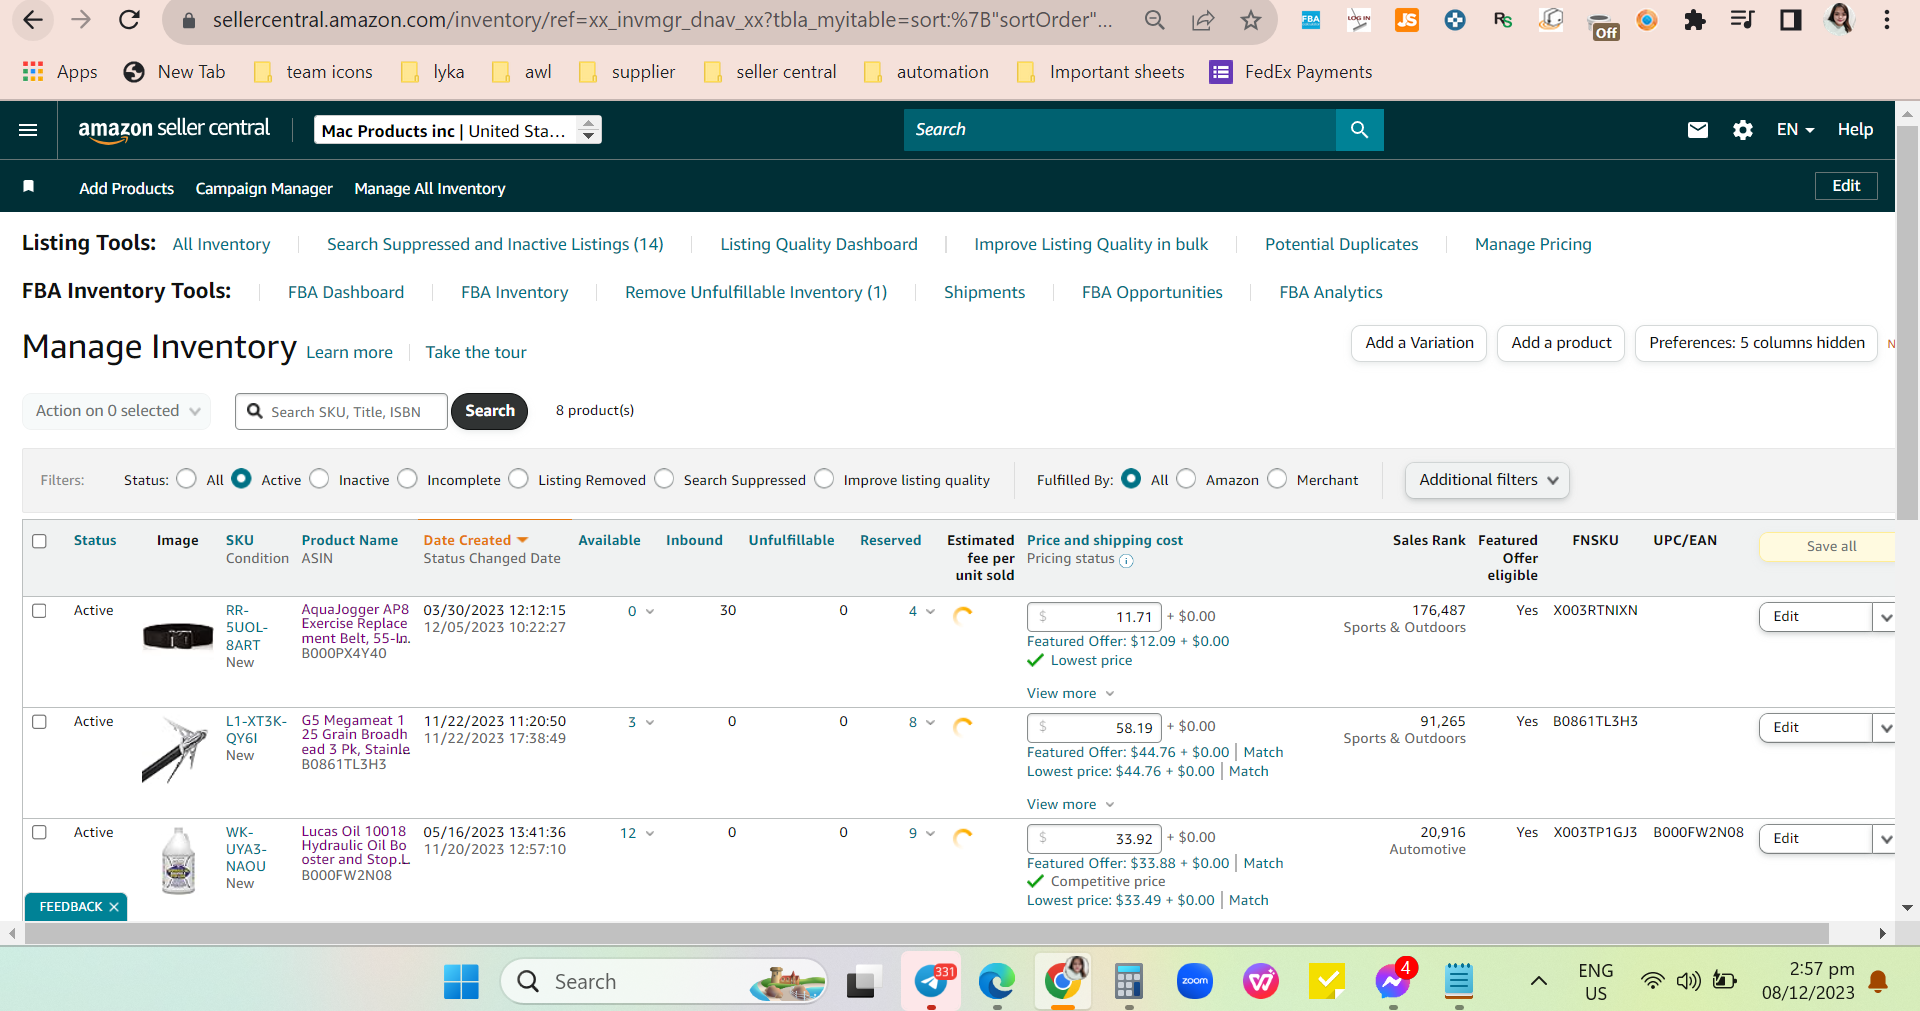Select the Status All radio button
The image size is (1920, 1011).
pos(187,479)
